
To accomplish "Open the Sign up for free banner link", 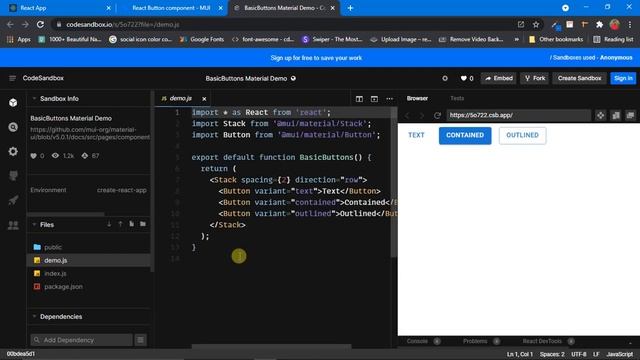I will [x=316, y=58].
